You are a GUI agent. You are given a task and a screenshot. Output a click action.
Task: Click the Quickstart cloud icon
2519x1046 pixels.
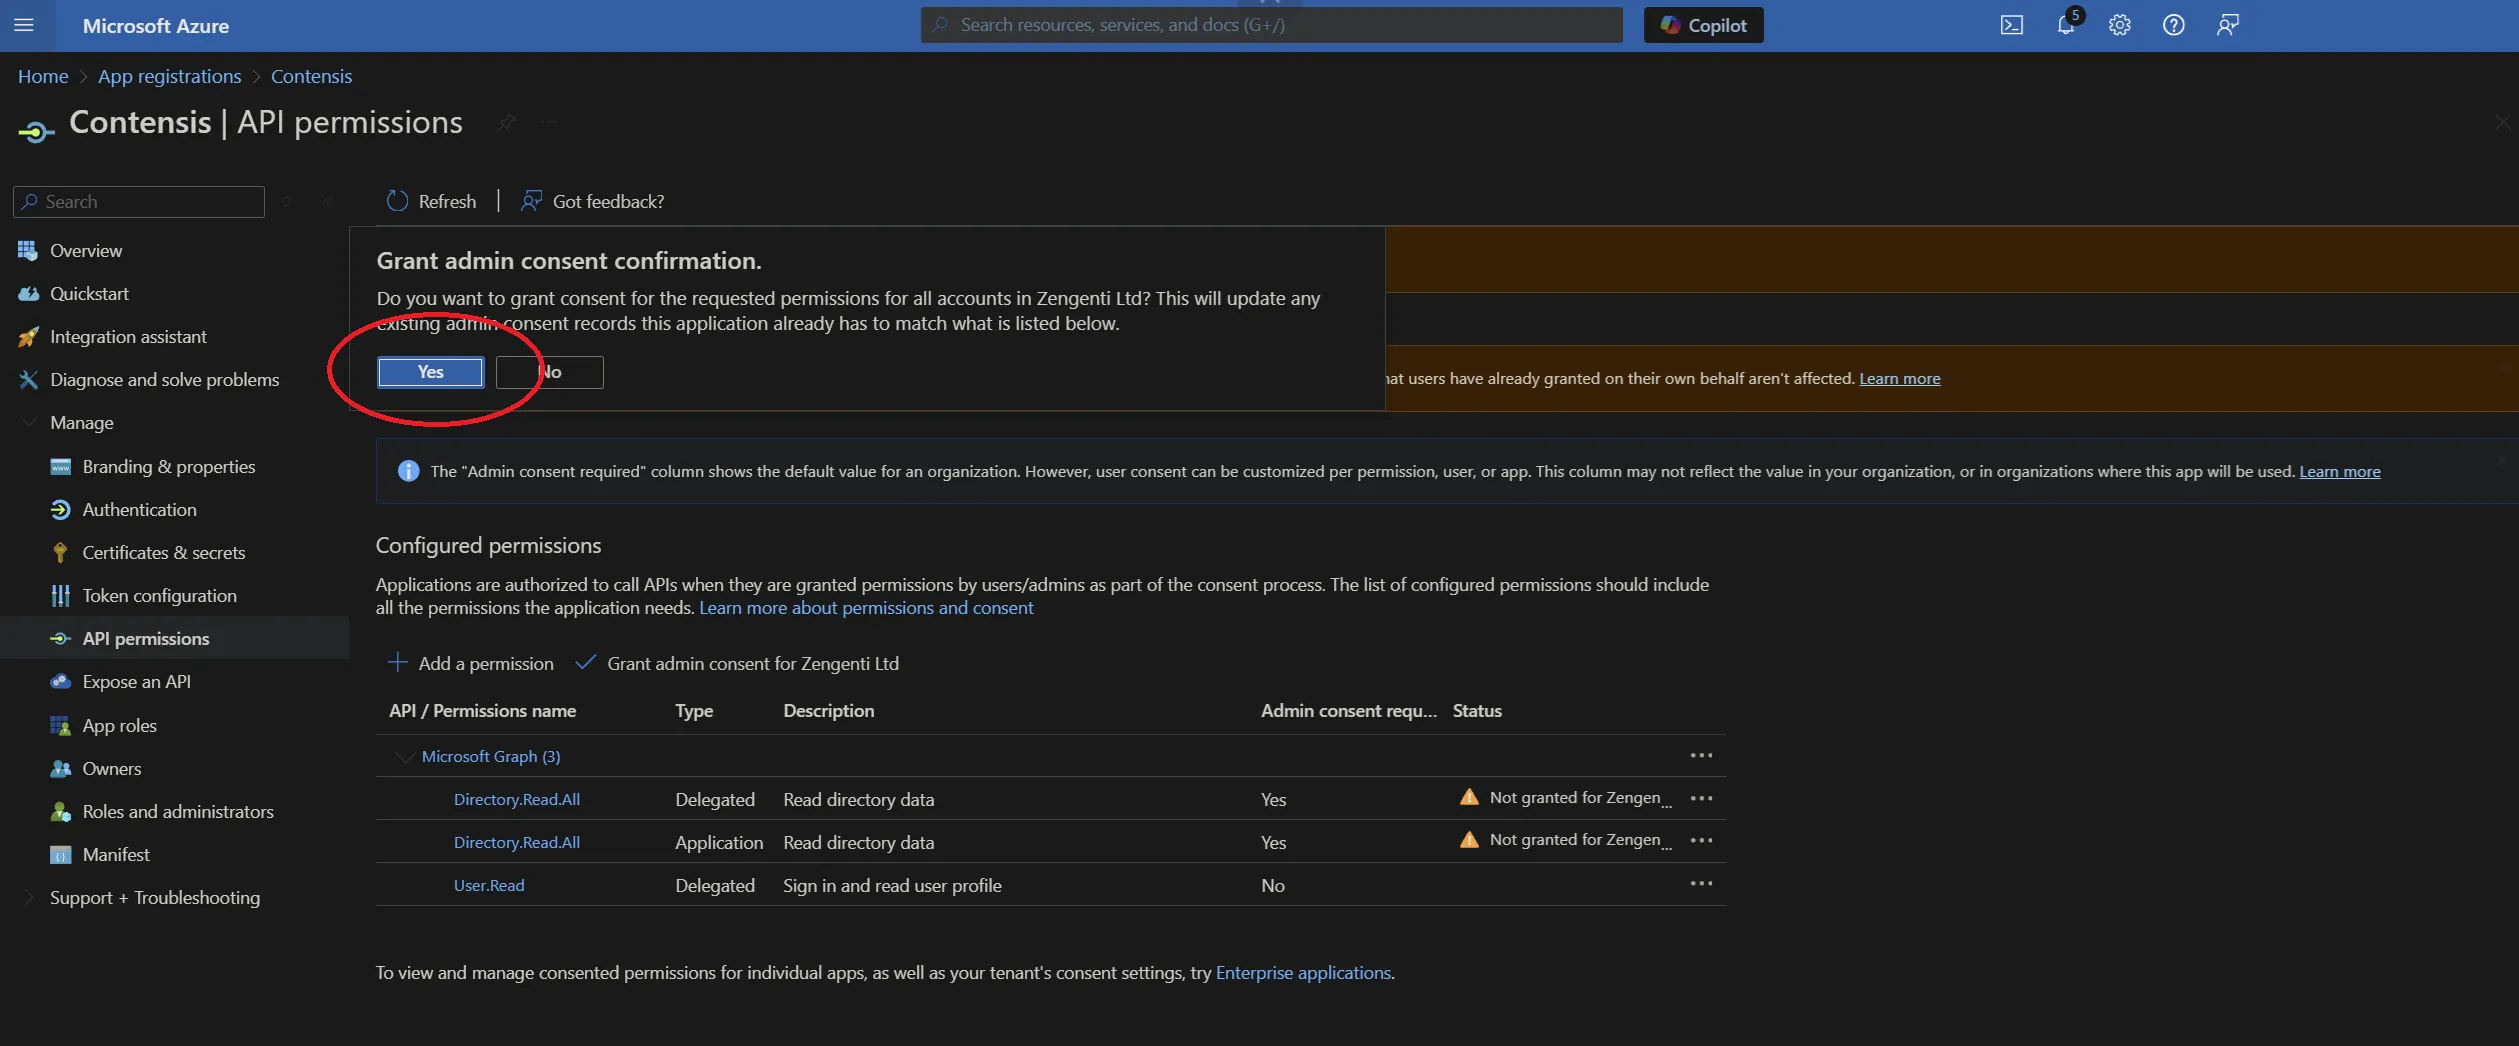point(28,294)
